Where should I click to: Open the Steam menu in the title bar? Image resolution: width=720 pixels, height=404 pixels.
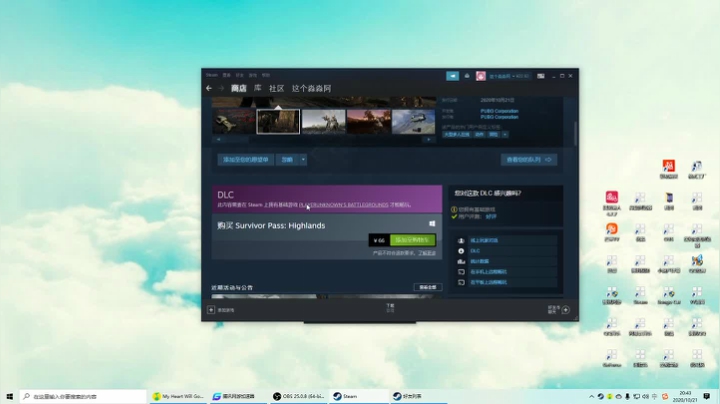212,75
